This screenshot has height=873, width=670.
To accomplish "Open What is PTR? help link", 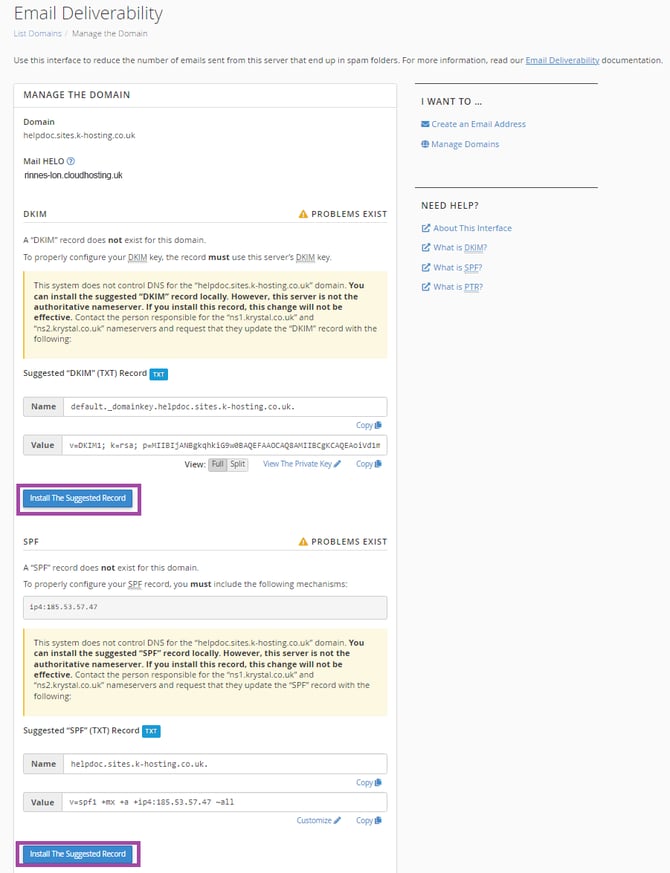I will [458, 287].
